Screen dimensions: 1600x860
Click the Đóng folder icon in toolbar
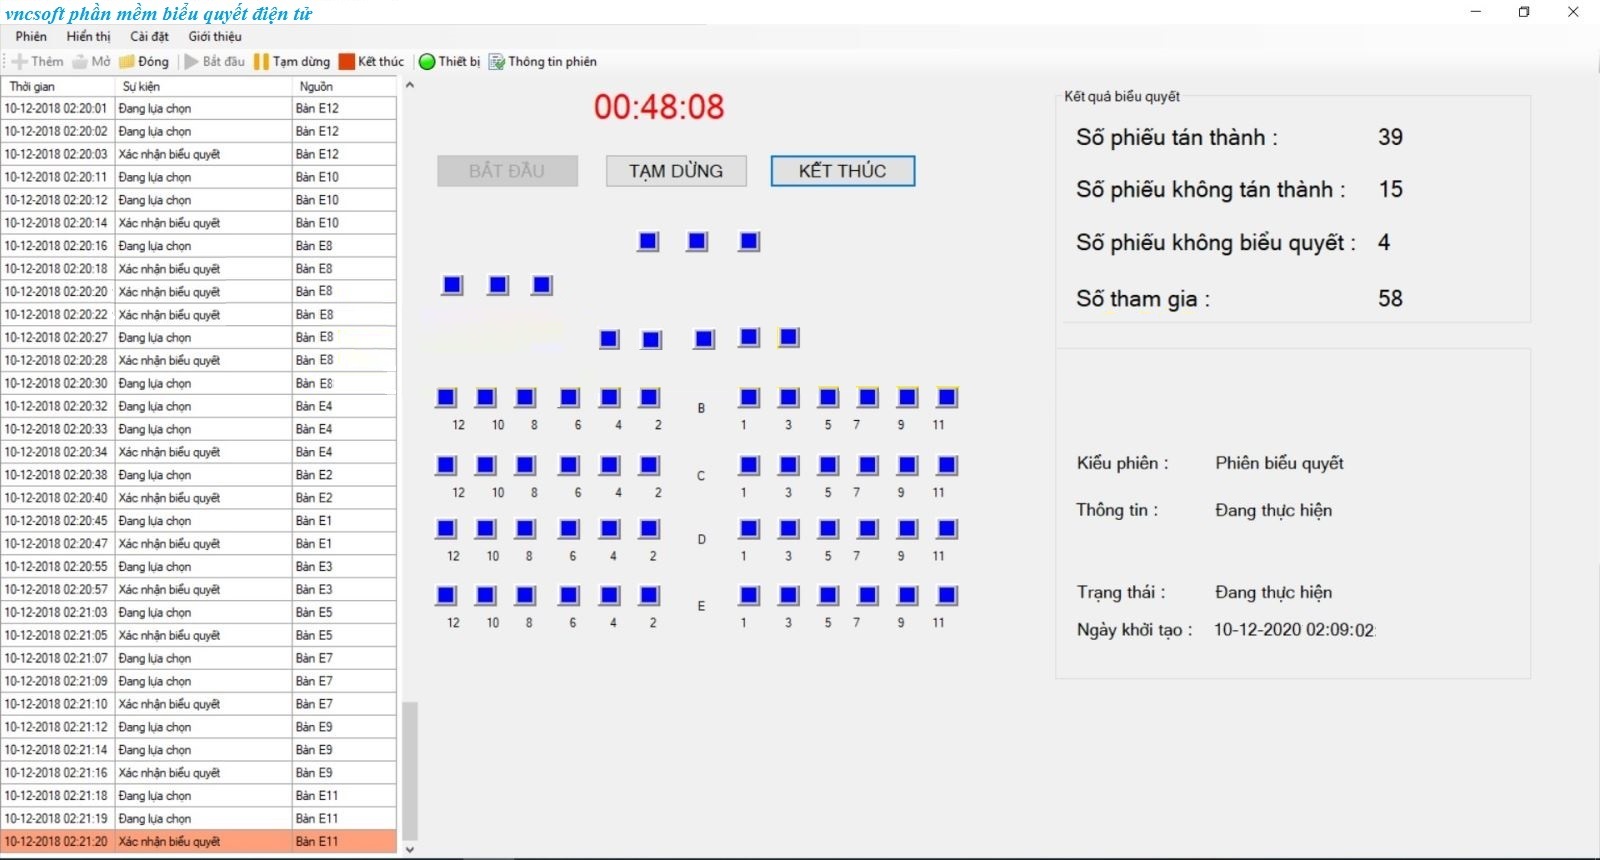tap(127, 62)
